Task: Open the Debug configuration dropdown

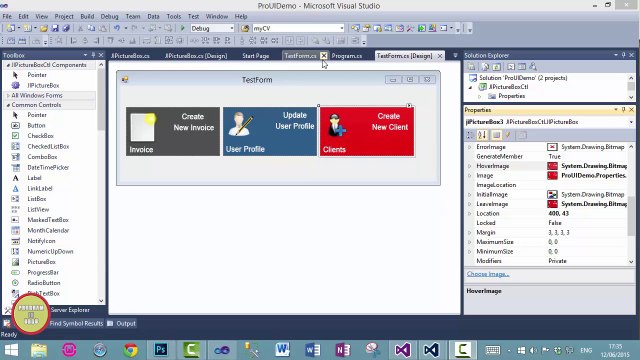Action: 231,28
